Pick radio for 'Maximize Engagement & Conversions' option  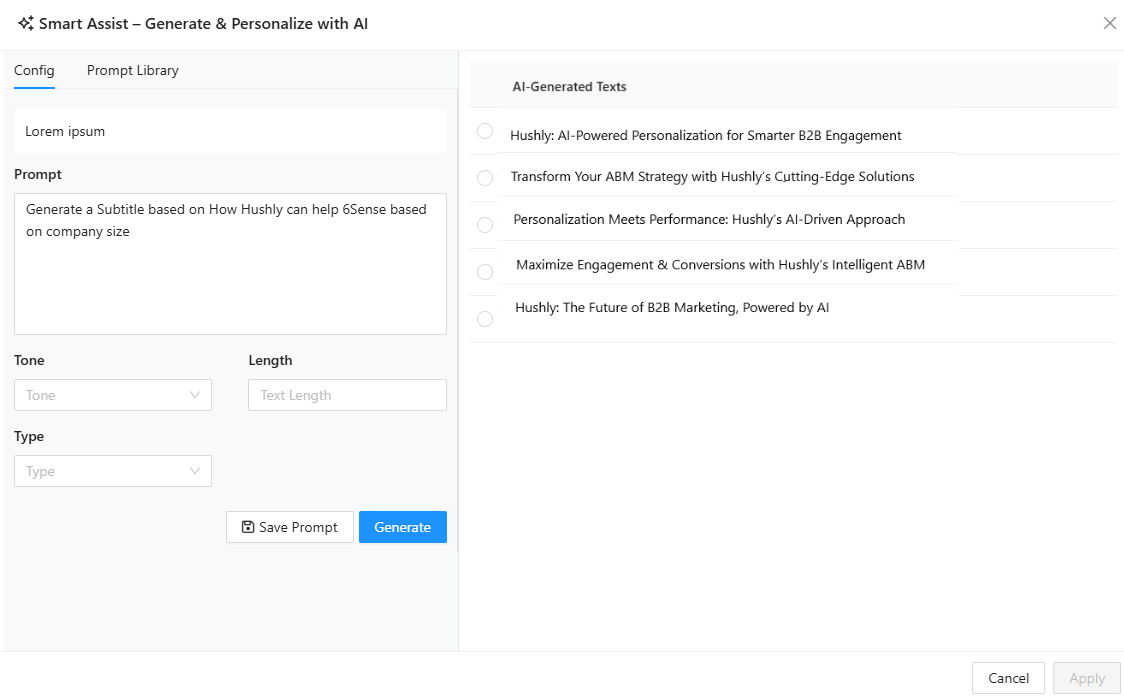pyautogui.click(x=485, y=272)
